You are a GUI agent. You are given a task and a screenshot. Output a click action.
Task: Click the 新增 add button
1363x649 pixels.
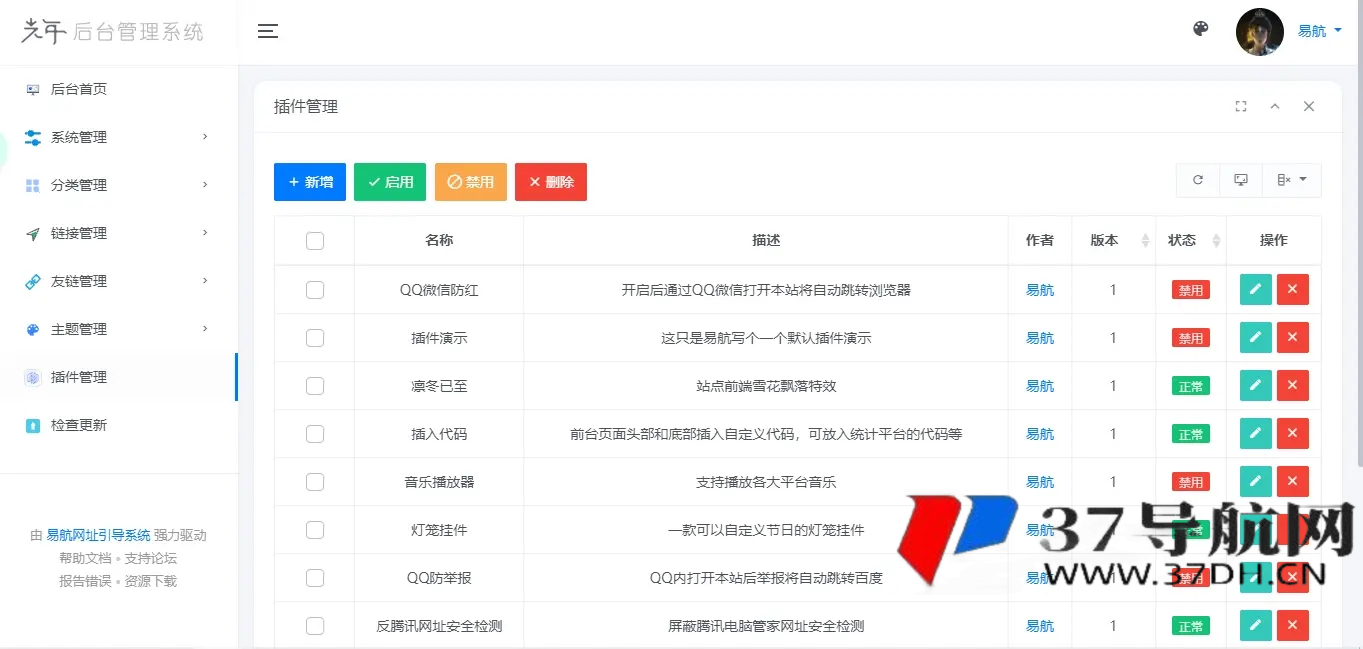310,182
